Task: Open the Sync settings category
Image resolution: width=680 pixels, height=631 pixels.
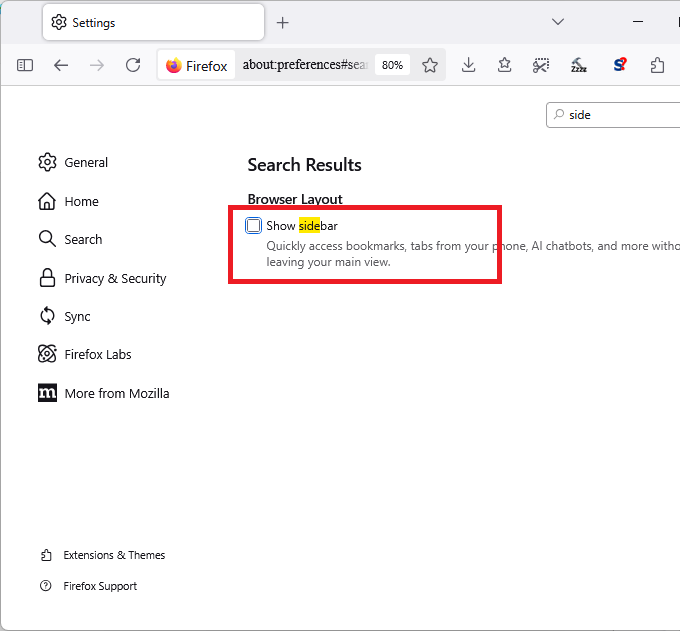Action: click(x=65, y=316)
